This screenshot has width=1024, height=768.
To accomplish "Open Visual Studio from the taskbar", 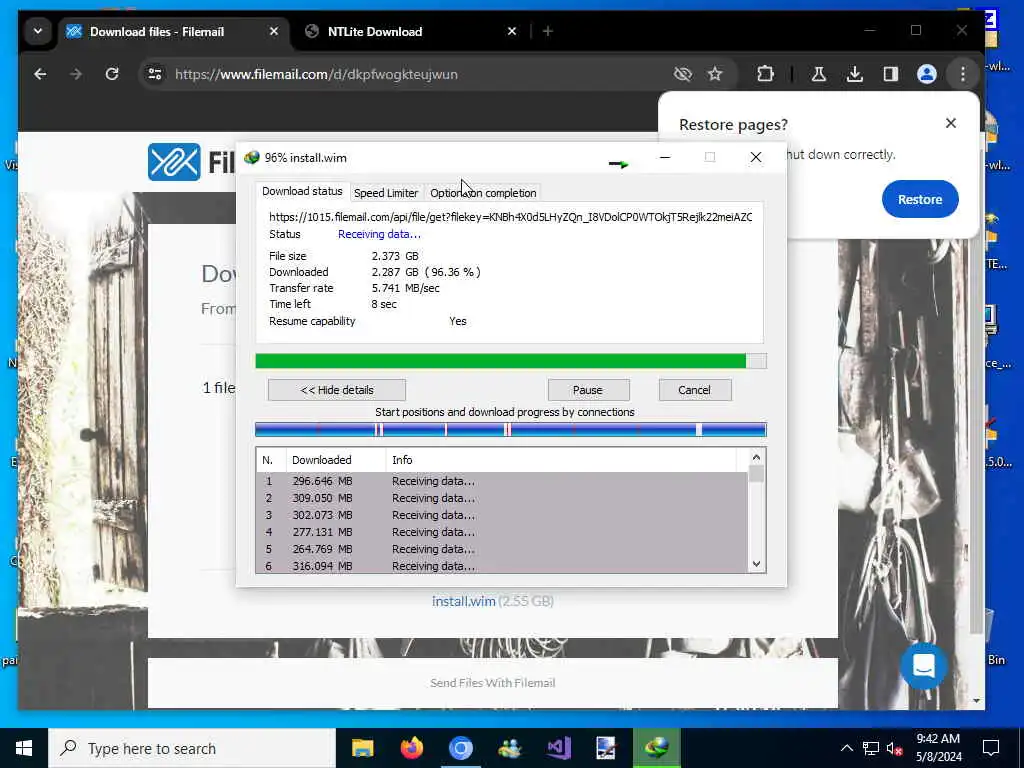I will click(x=559, y=748).
